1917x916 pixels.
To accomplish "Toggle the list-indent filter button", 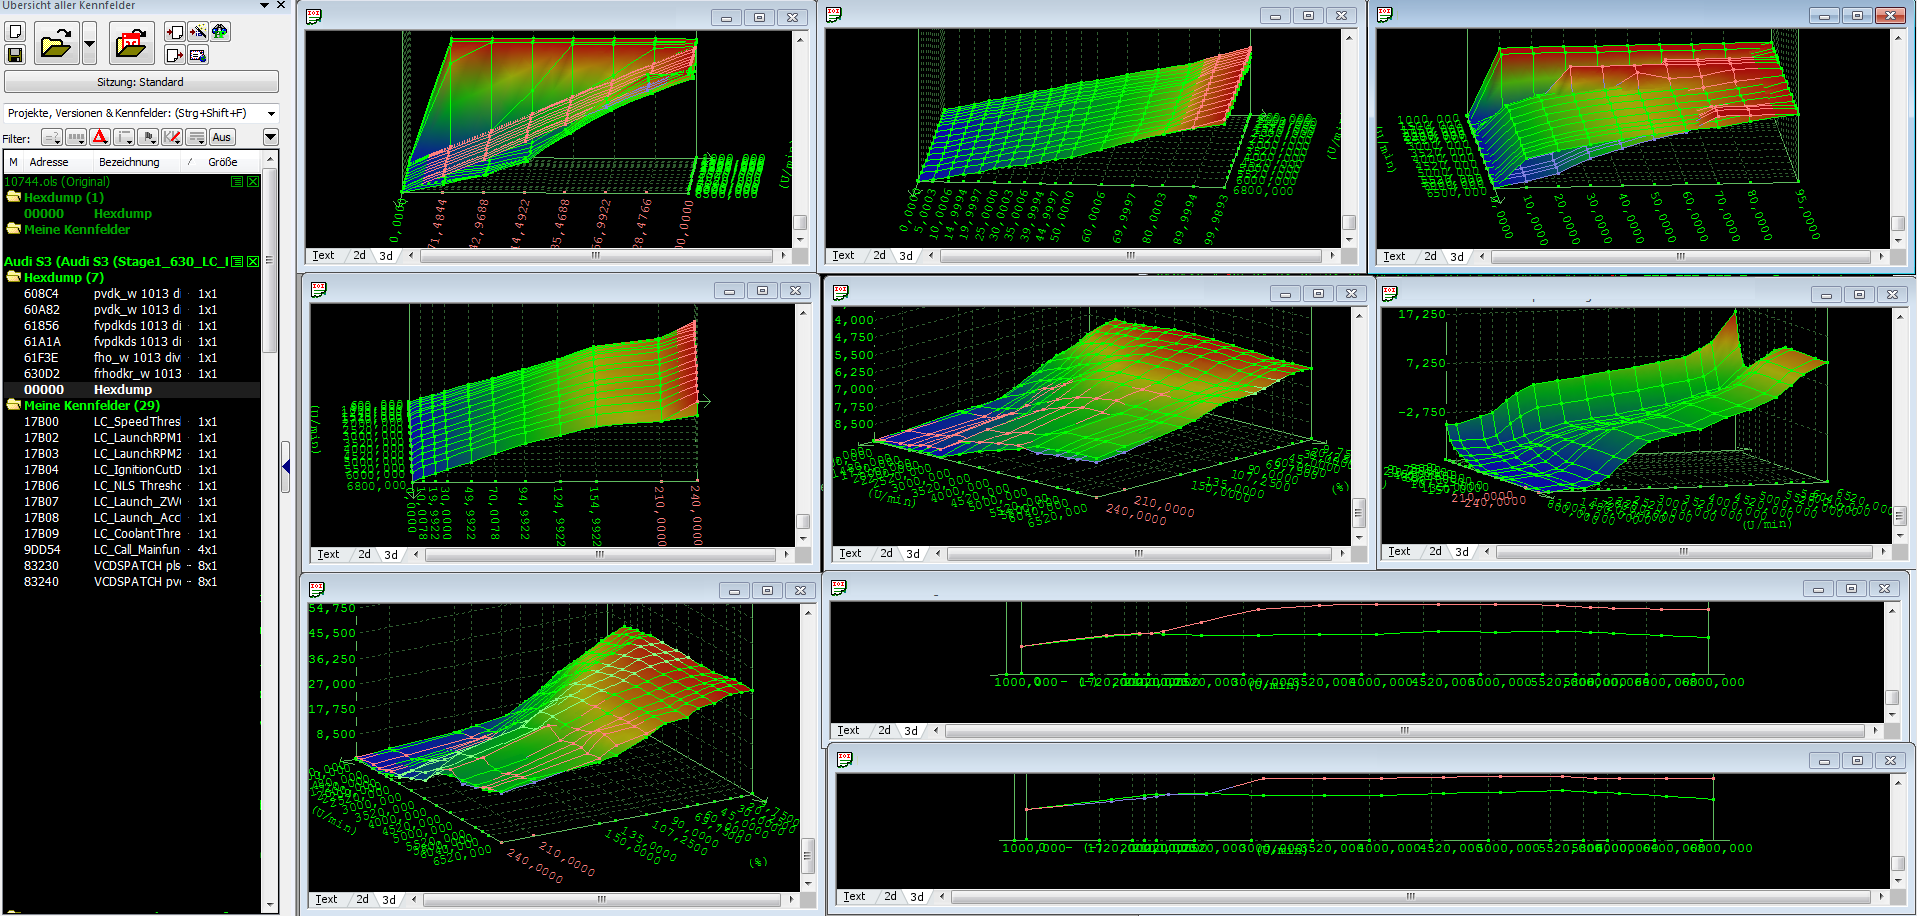I will pos(124,137).
